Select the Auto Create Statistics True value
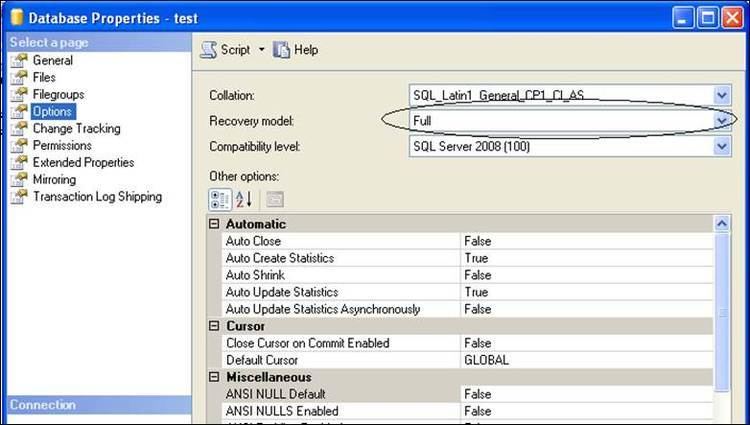Viewport: 750px width, 425px height. tap(587, 258)
